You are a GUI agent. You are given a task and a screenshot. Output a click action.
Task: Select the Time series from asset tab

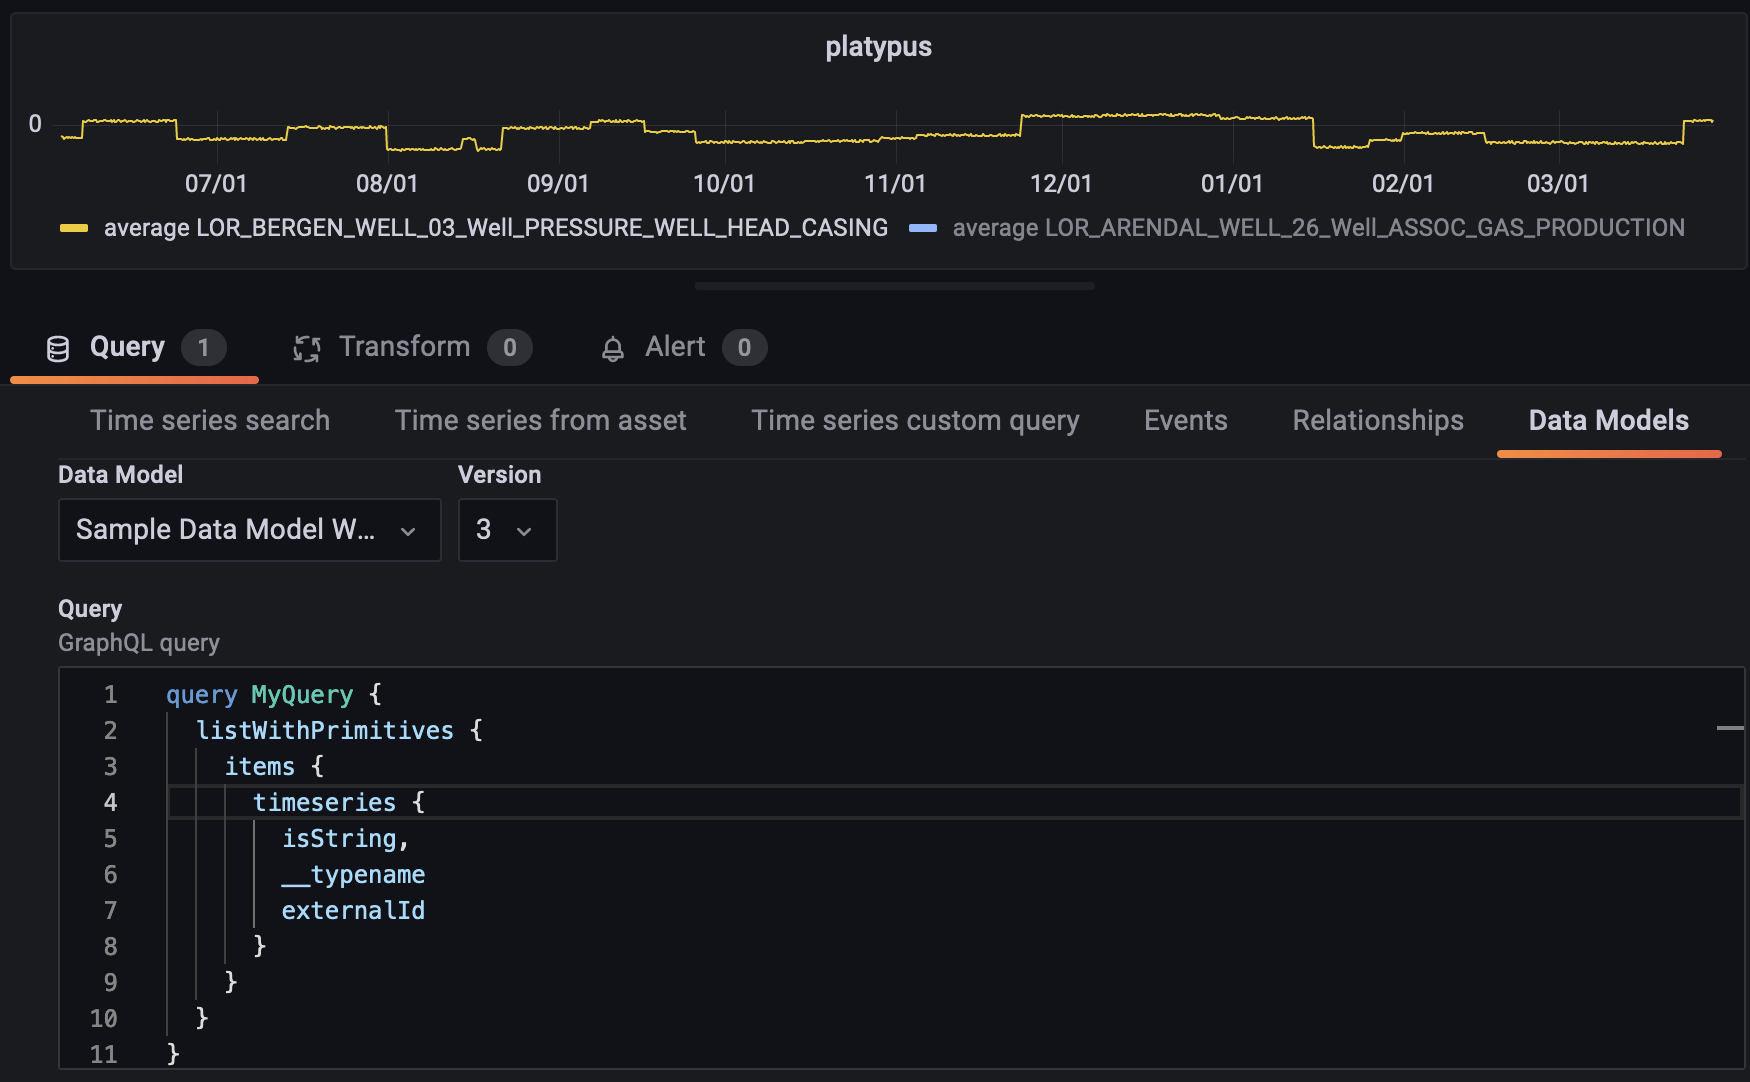[540, 420]
